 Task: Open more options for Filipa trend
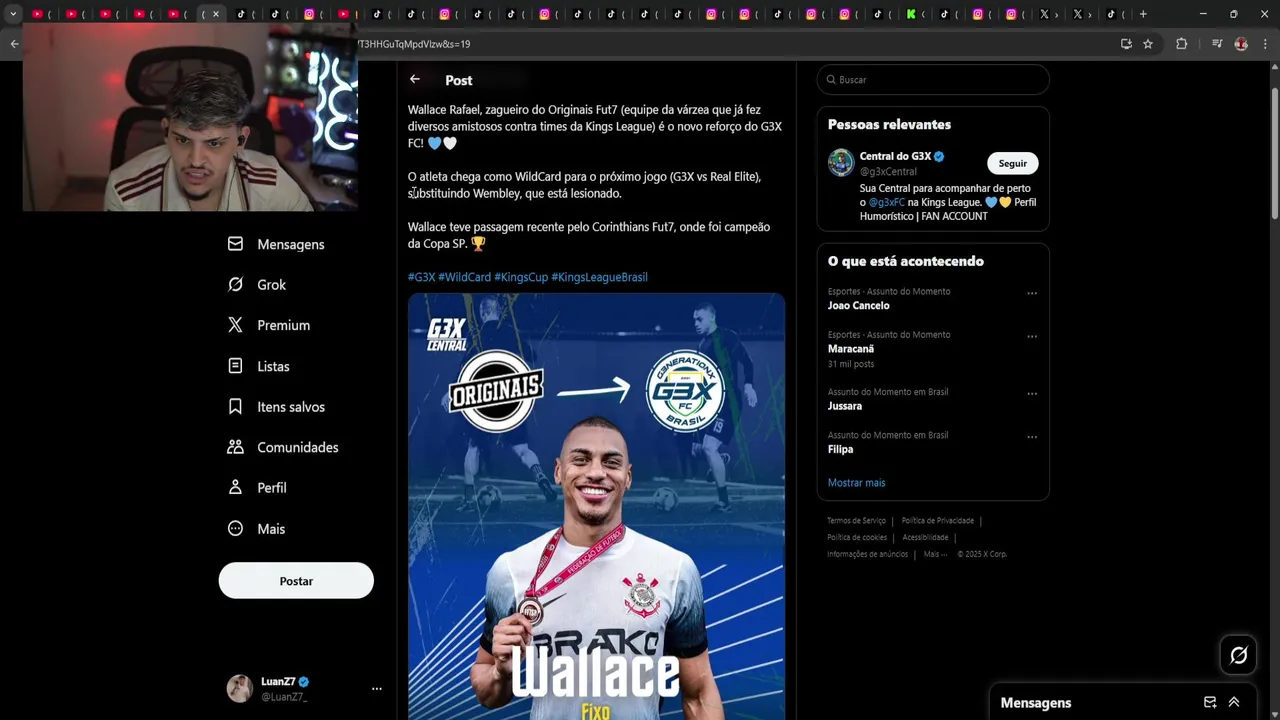click(x=1032, y=436)
